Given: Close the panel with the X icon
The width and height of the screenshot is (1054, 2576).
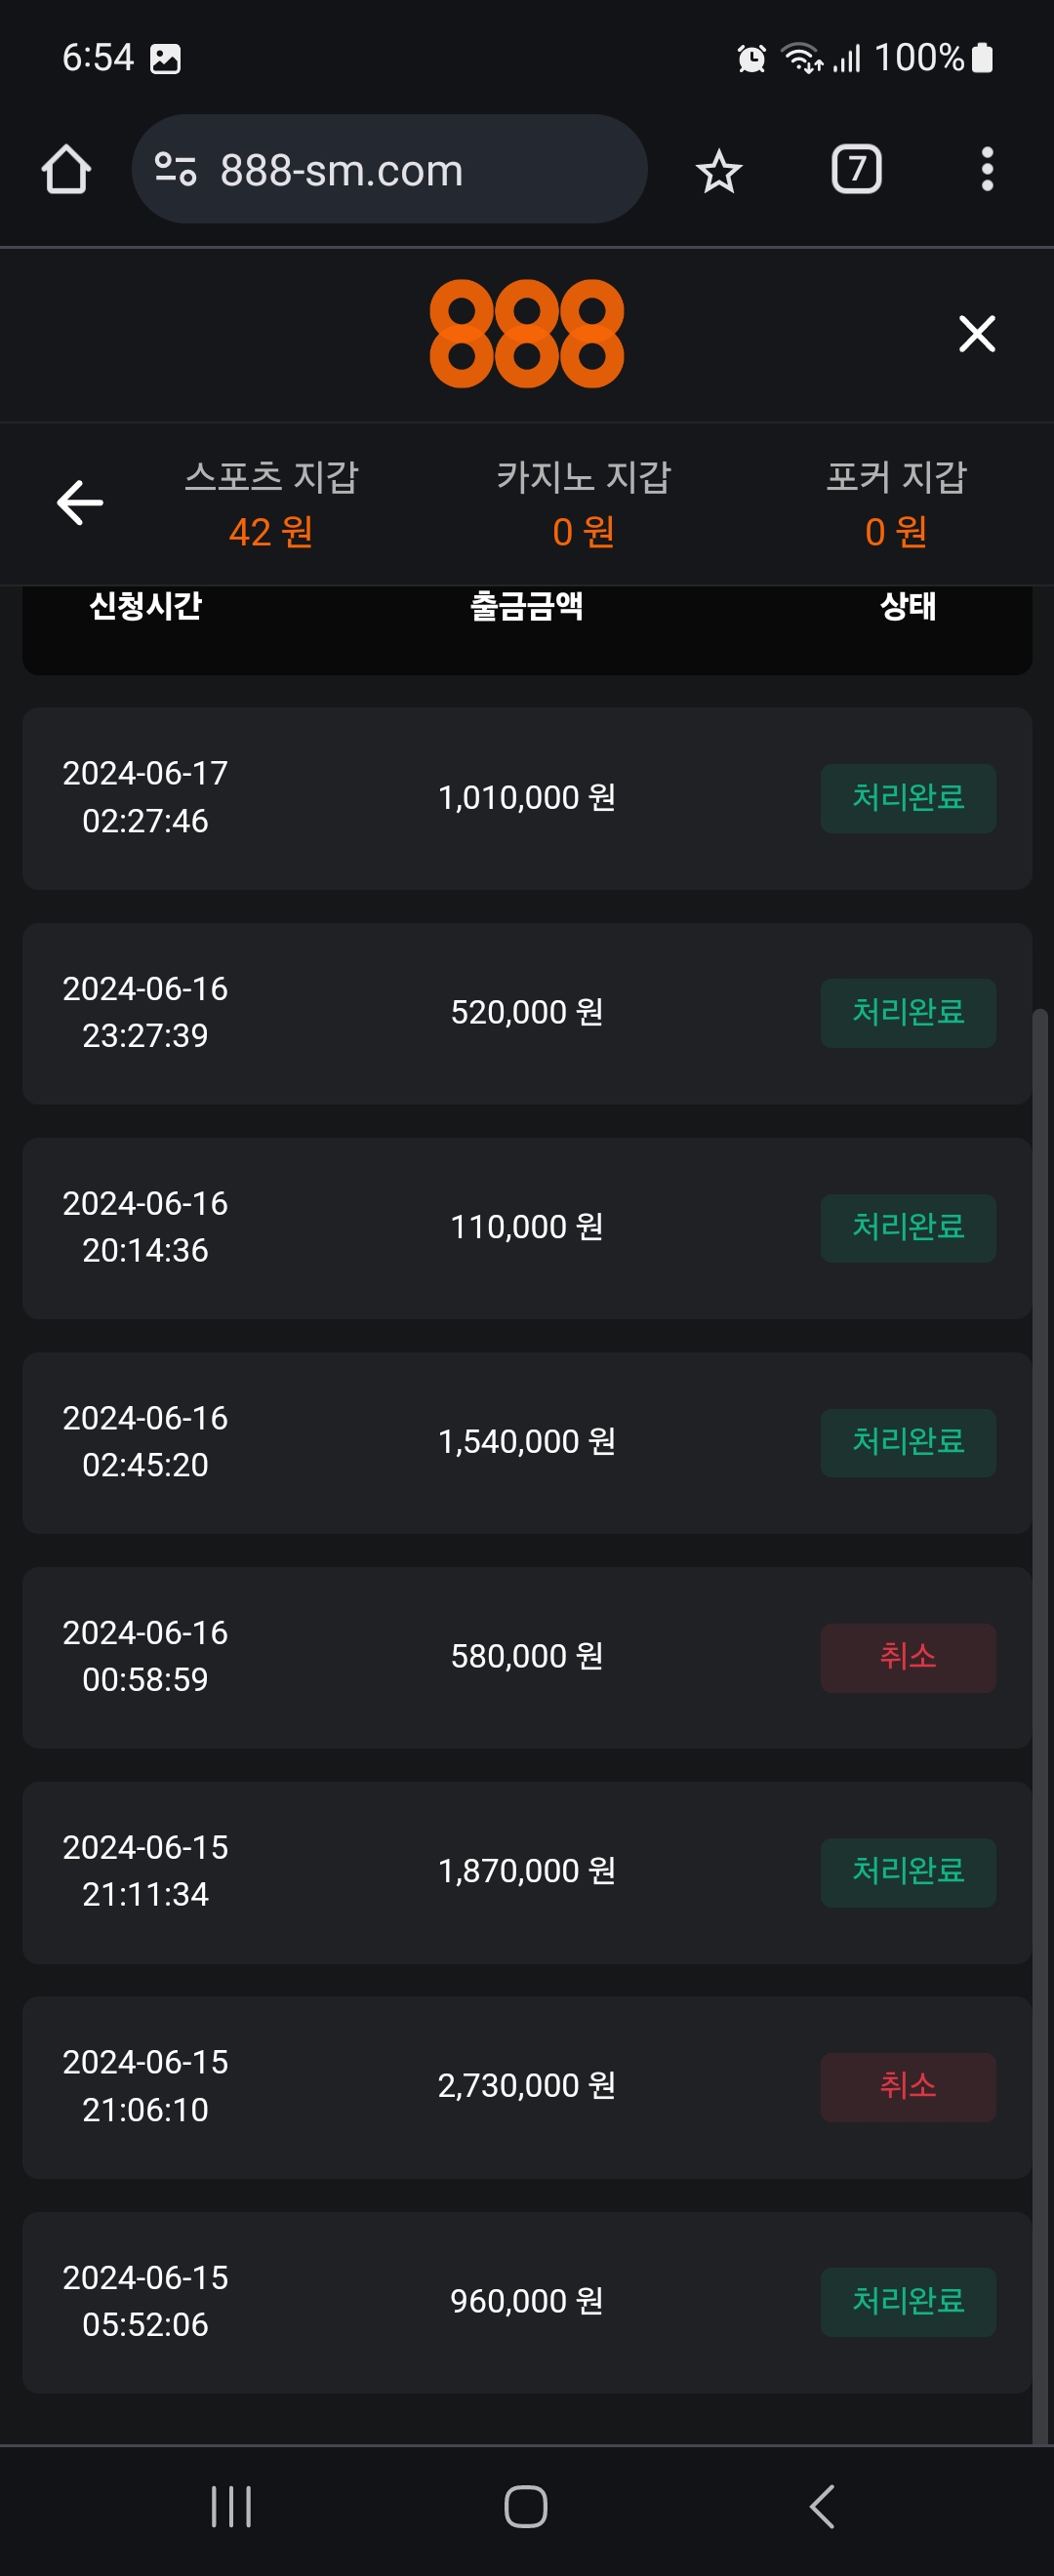Looking at the screenshot, I should coord(976,333).
